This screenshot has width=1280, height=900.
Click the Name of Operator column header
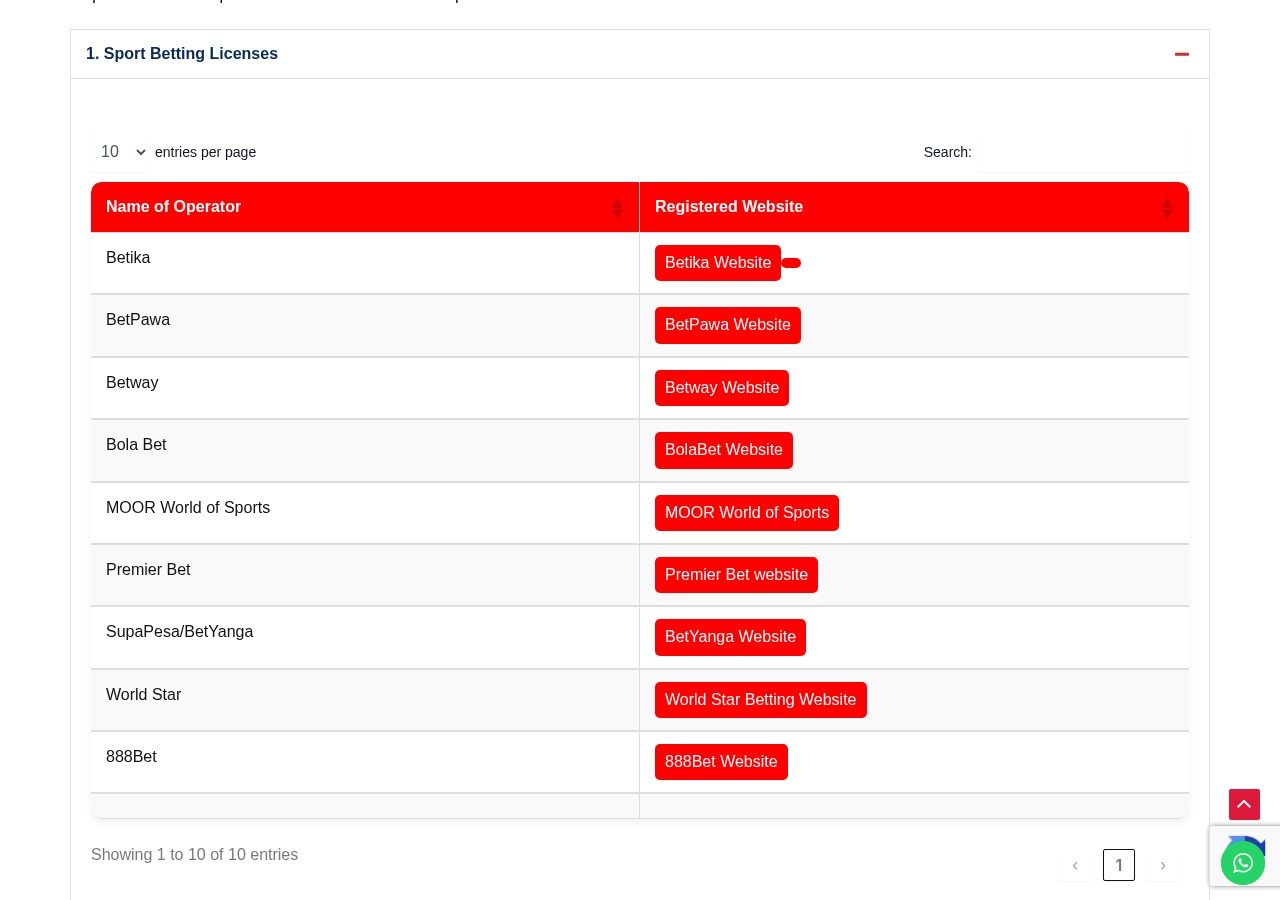pyautogui.click(x=365, y=207)
